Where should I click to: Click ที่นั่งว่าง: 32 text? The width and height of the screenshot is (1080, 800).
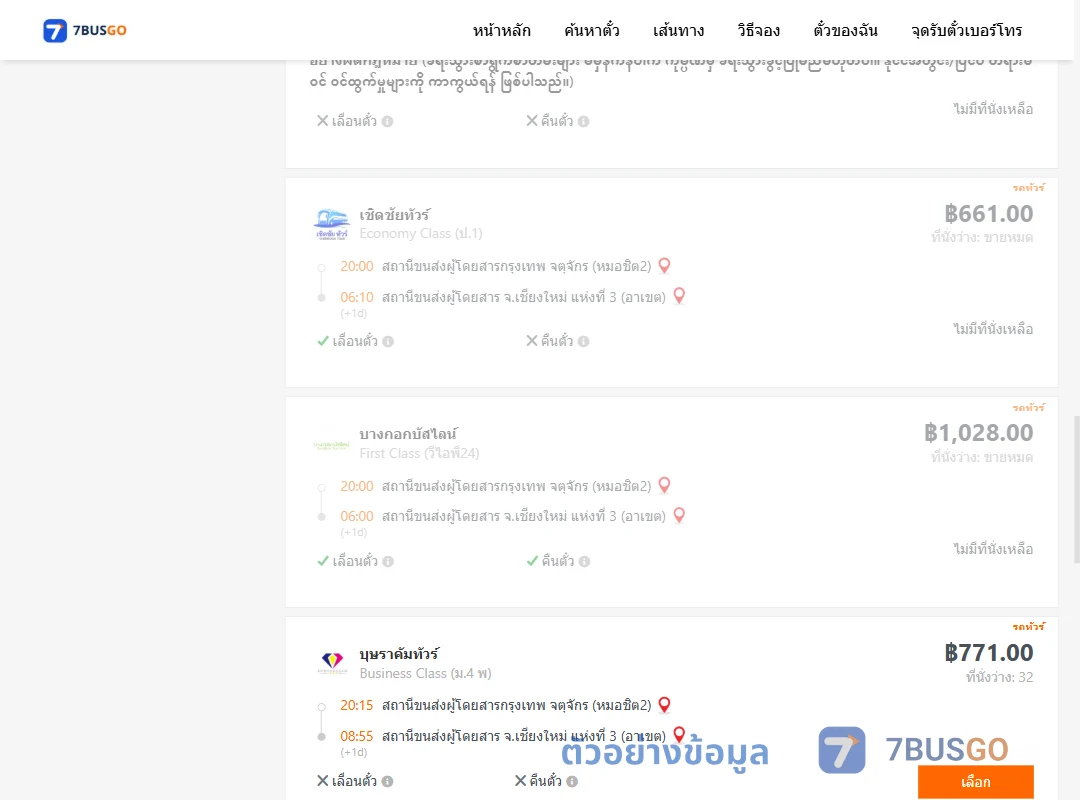coord(999,677)
